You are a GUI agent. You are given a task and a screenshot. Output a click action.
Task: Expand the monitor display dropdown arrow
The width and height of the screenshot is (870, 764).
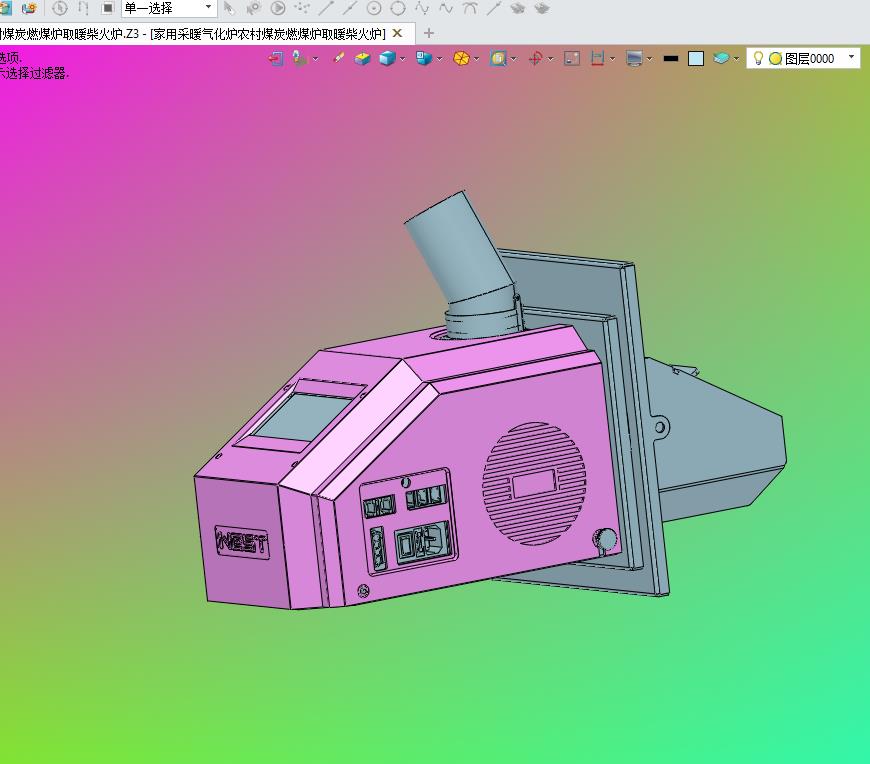[x=649, y=59]
